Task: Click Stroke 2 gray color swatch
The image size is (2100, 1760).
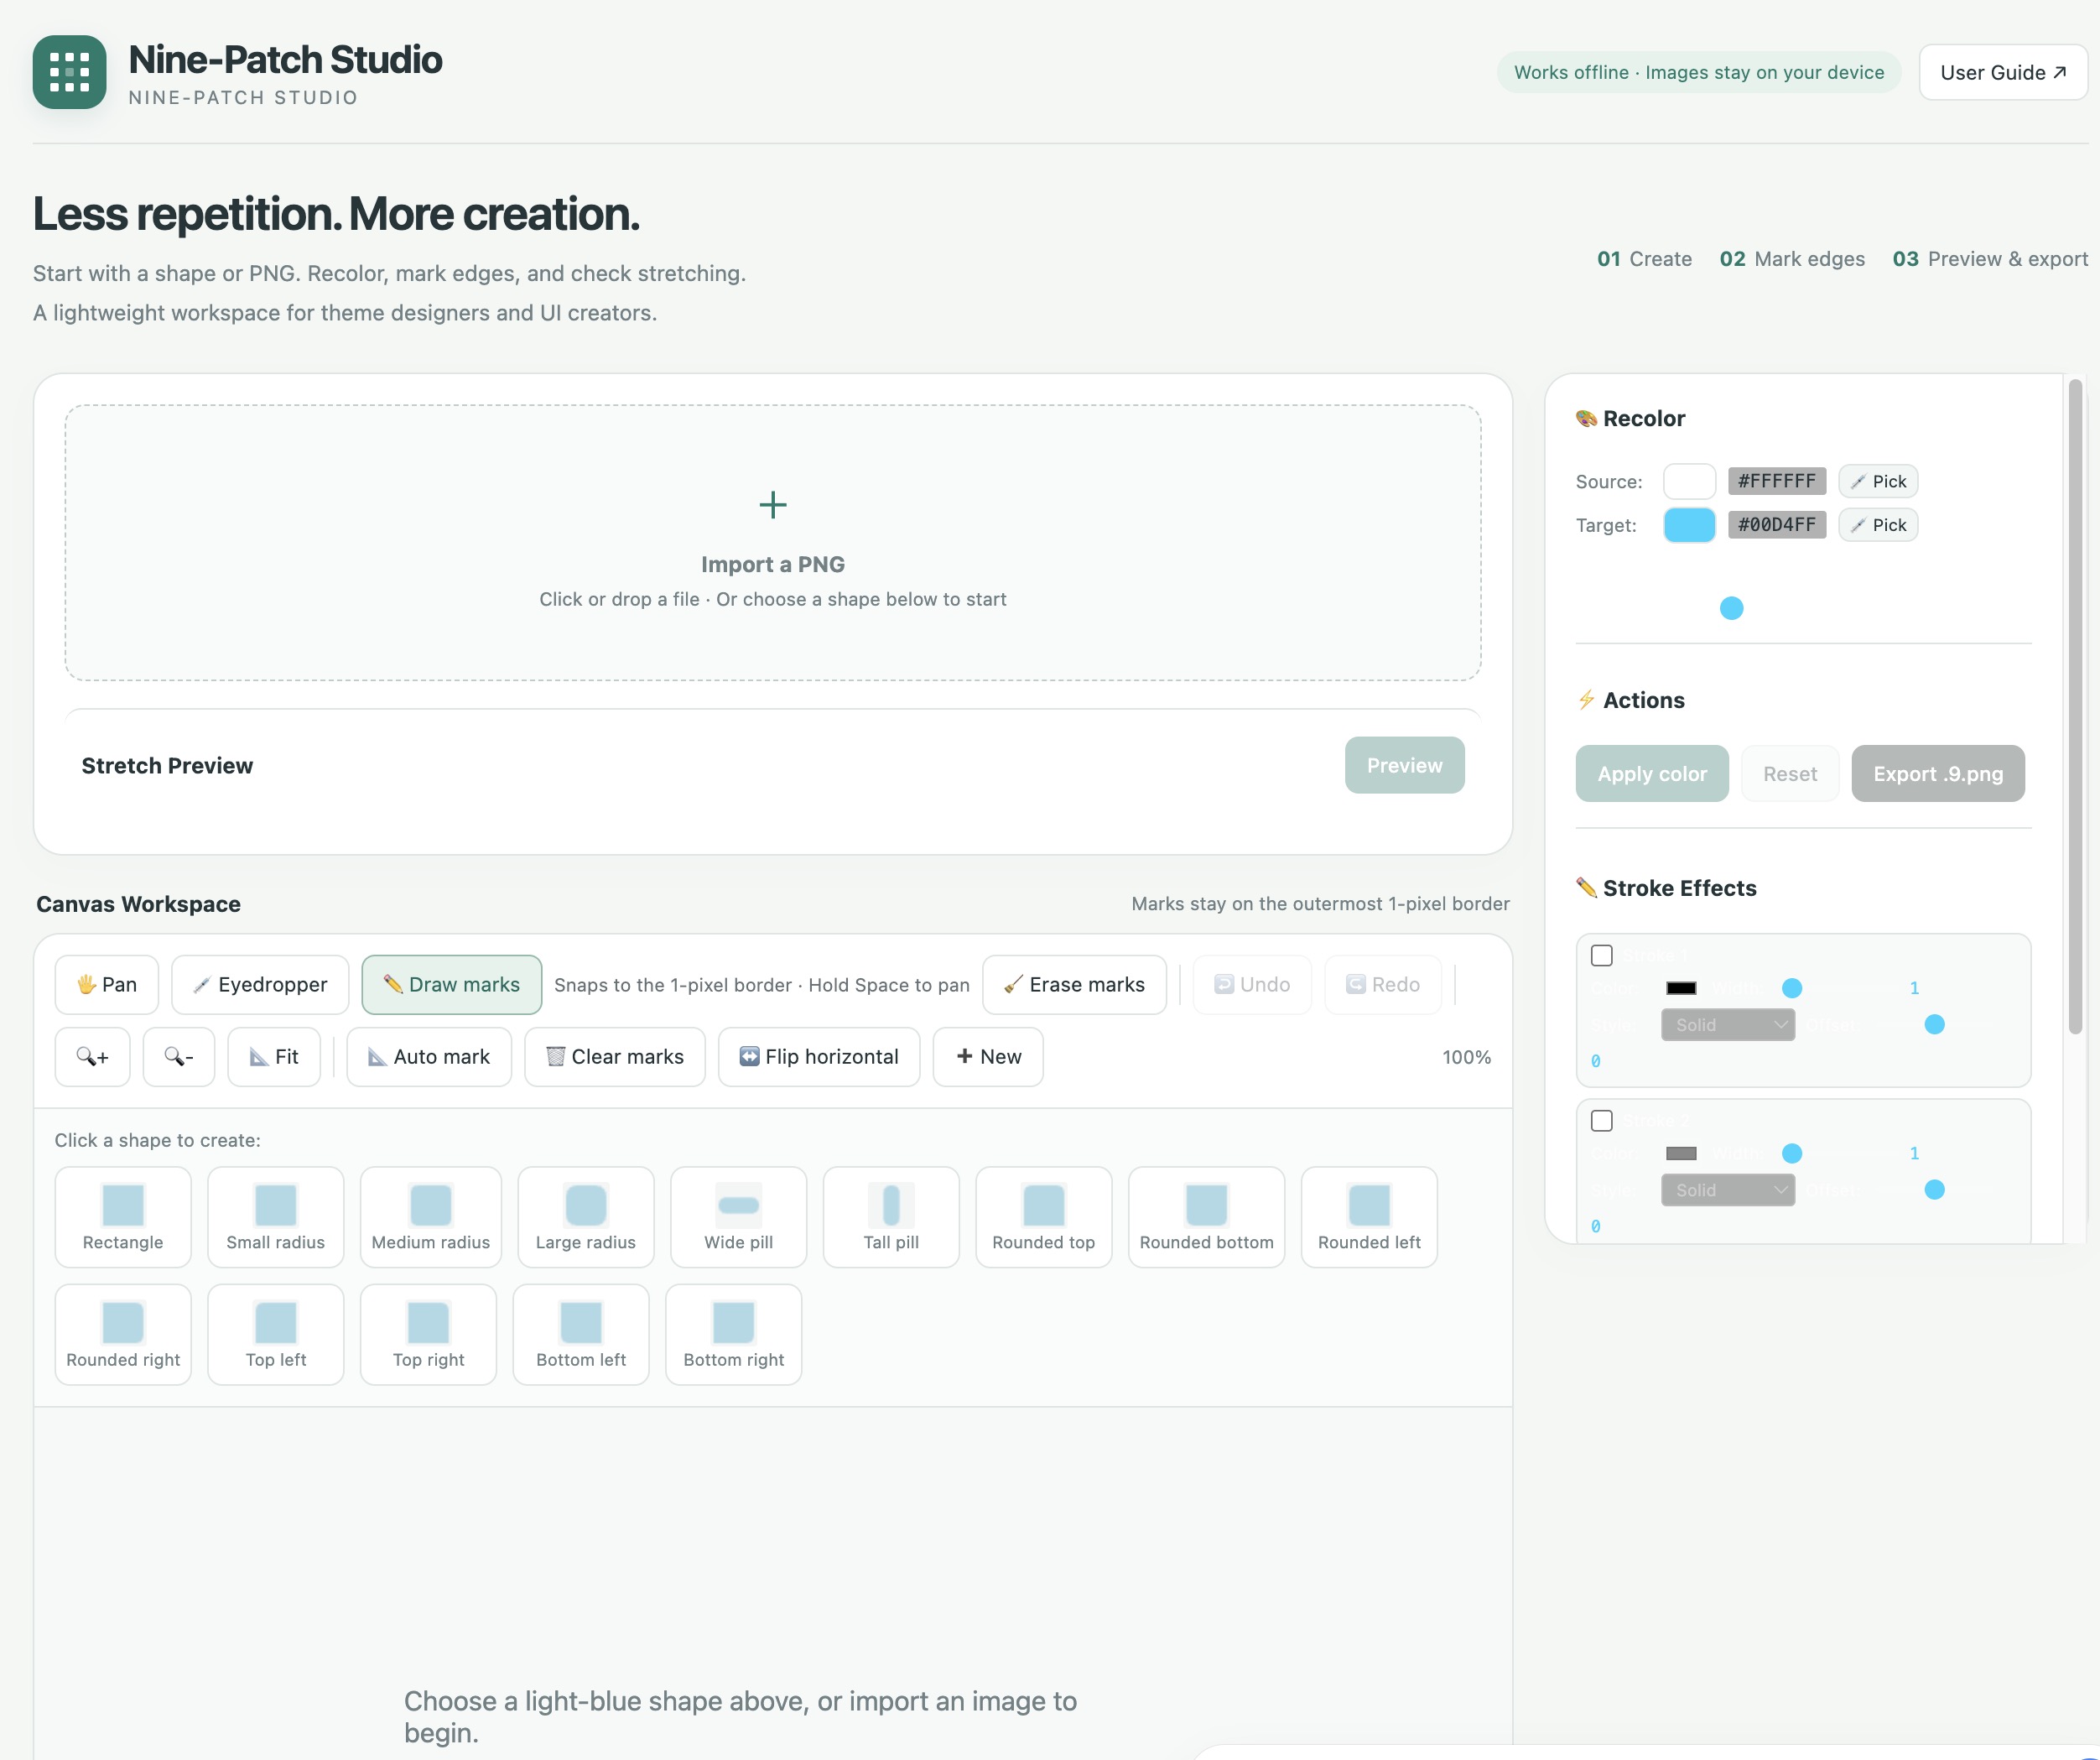Action: [1681, 1153]
